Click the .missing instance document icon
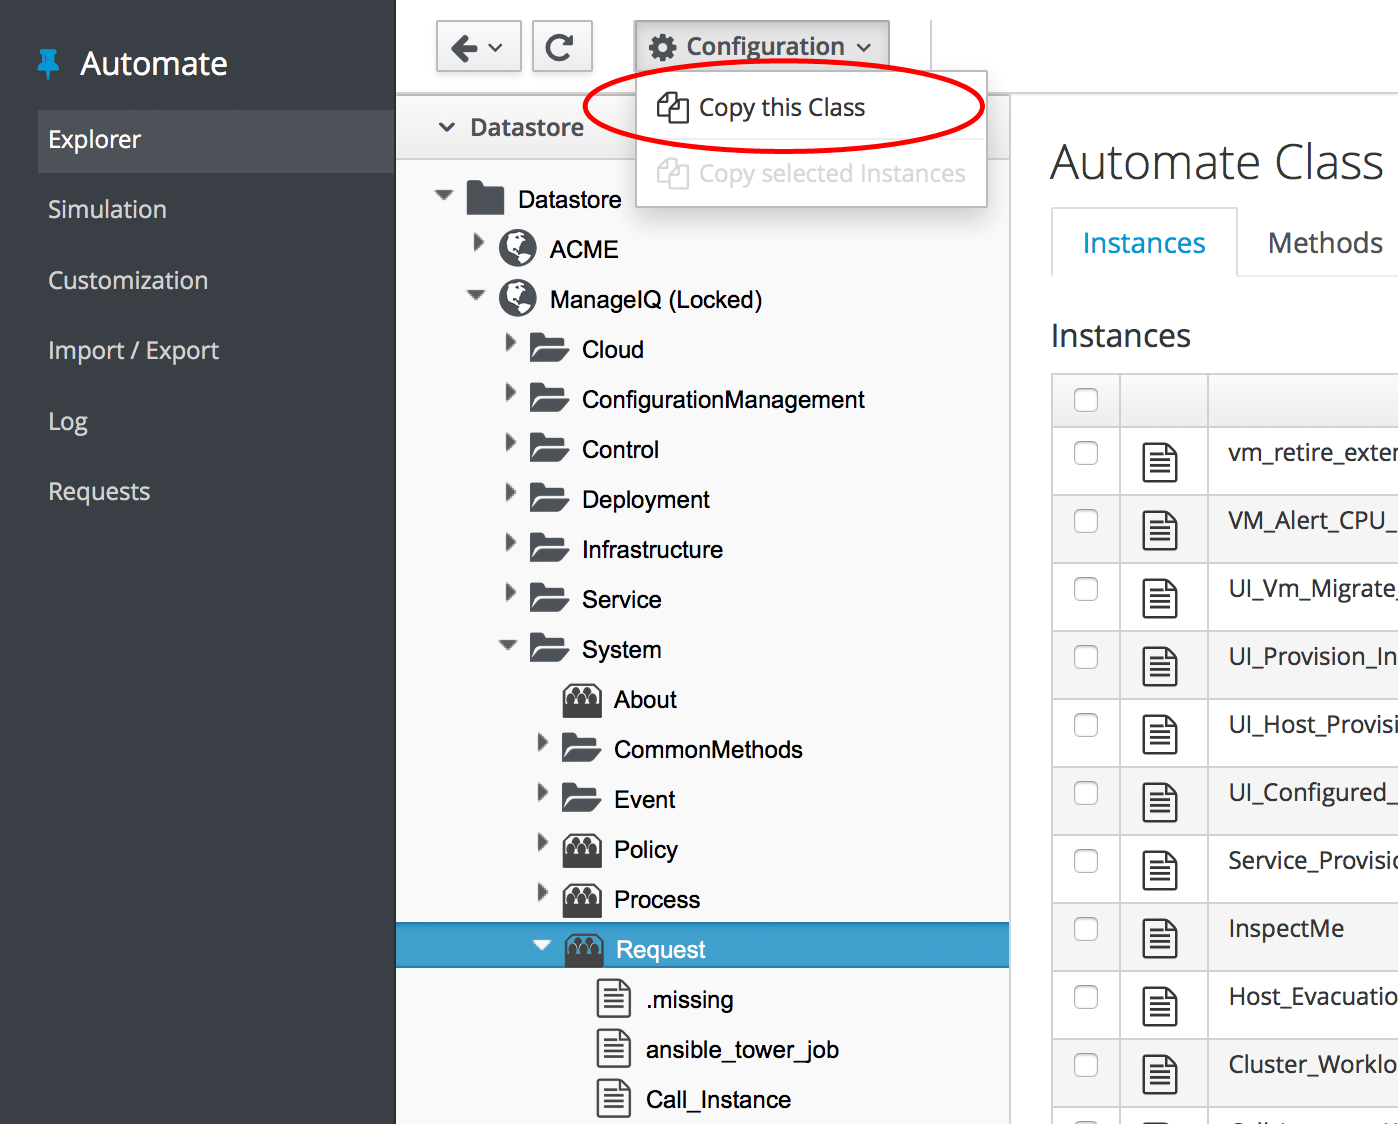The width and height of the screenshot is (1398, 1124). [614, 999]
